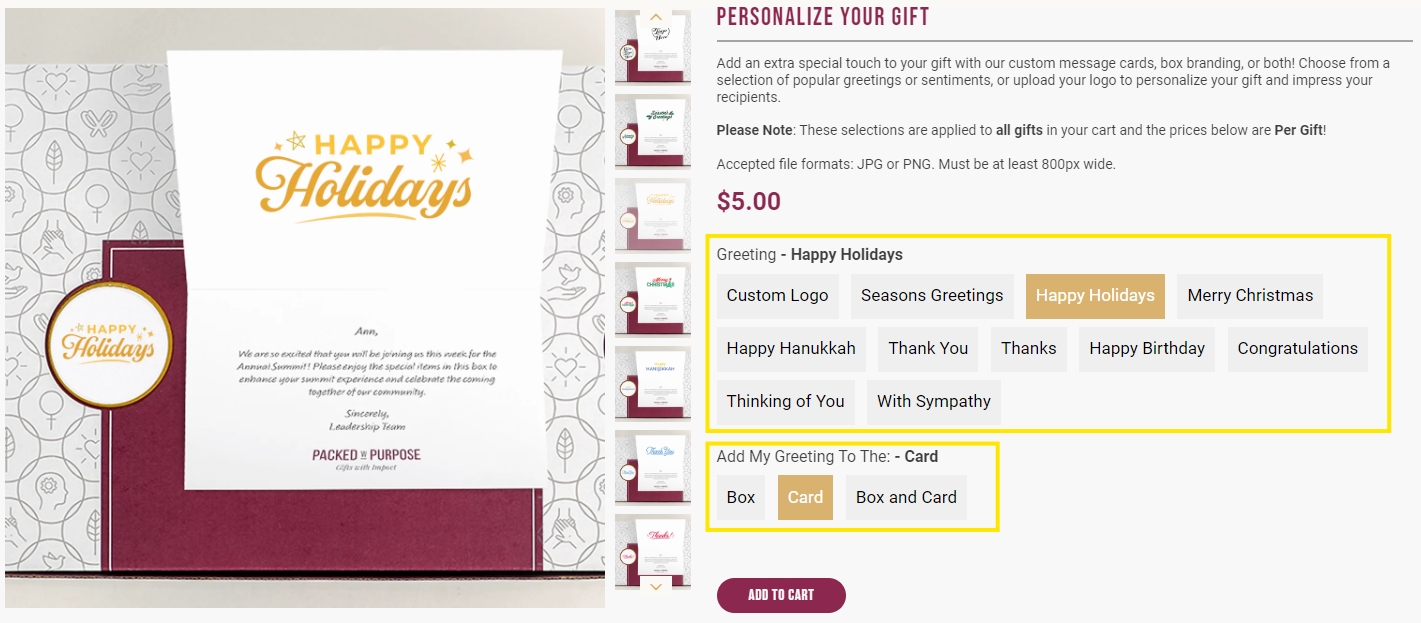
Task: Click the large Happy Holidays card preview image
Action: [305, 308]
